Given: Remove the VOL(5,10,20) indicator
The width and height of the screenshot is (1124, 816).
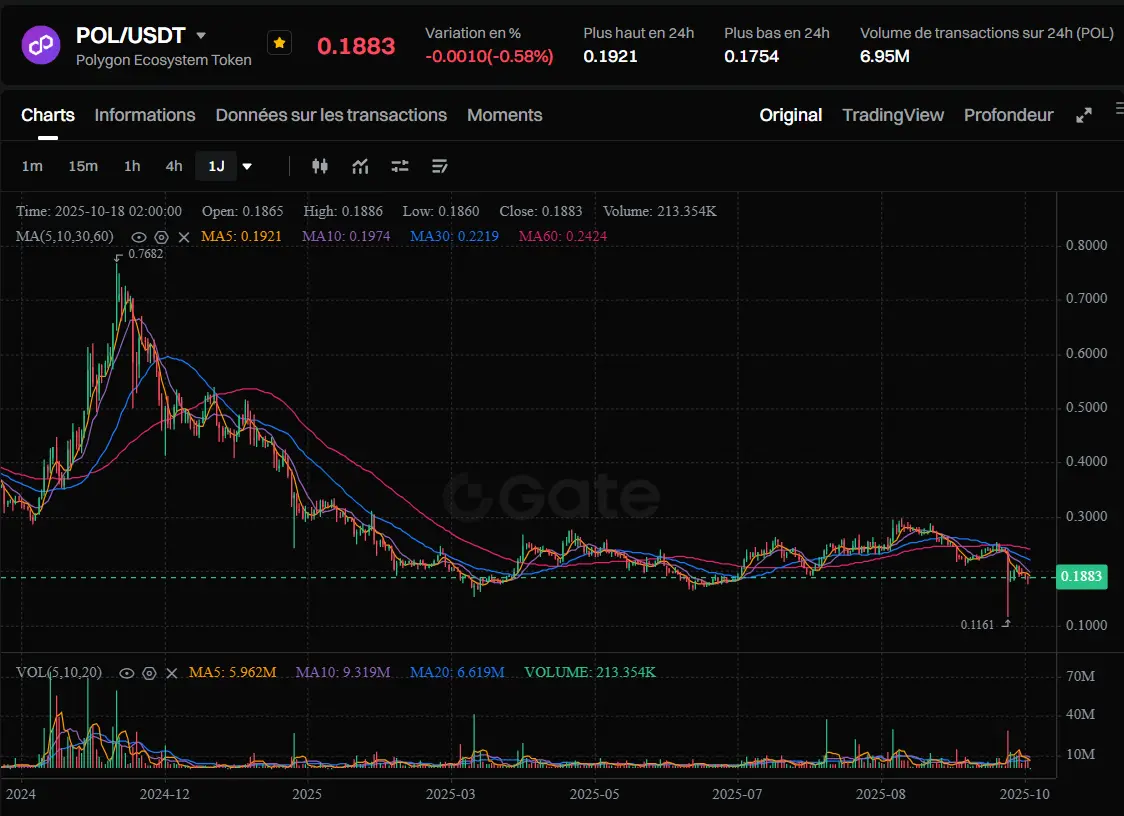Looking at the screenshot, I should pyautogui.click(x=172, y=673).
